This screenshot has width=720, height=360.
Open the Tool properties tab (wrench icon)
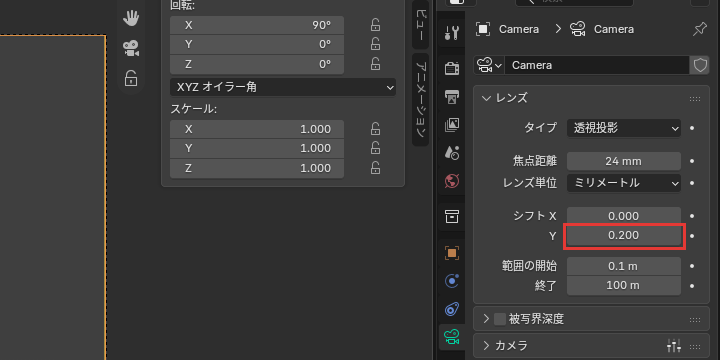(452, 33)
